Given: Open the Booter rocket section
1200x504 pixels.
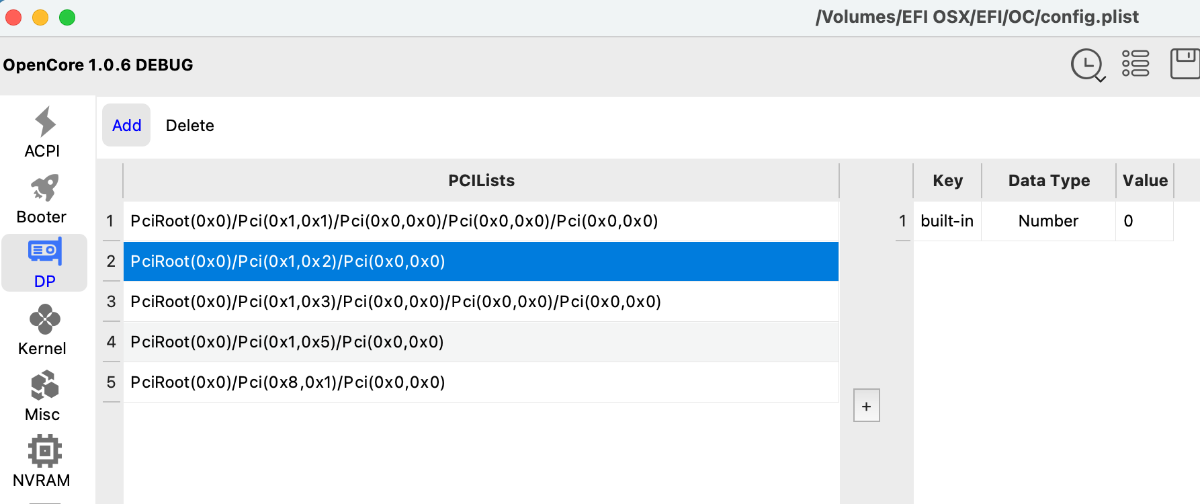Looking at the screenshot, I should click(x=43, y=198).
